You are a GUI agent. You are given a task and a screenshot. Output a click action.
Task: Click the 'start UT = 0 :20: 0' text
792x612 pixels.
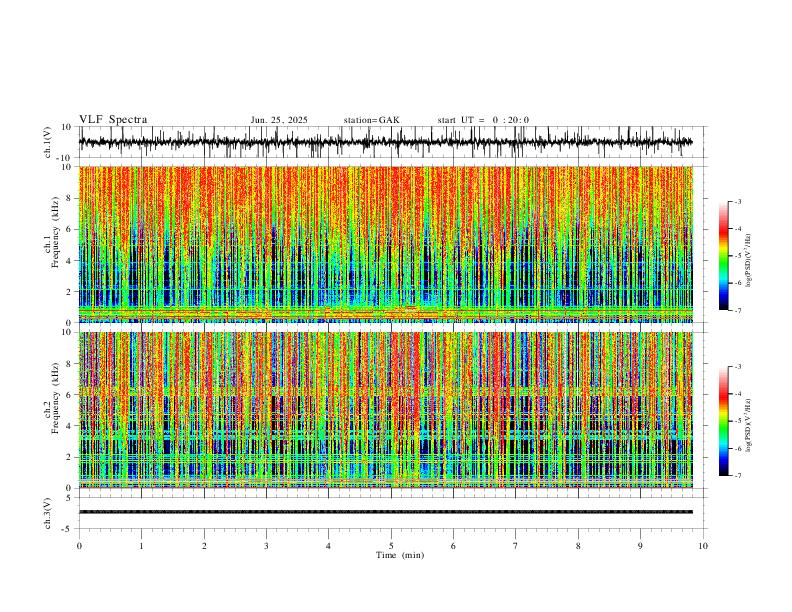483,120
